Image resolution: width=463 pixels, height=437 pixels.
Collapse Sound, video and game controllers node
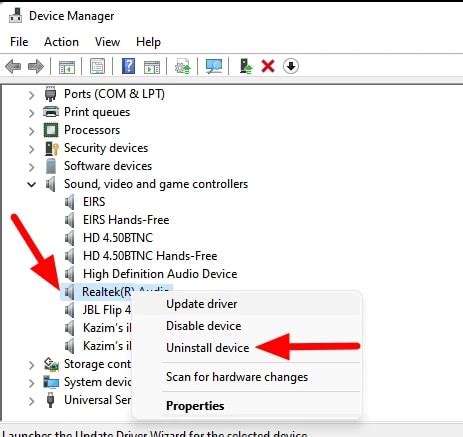point(31,184)
